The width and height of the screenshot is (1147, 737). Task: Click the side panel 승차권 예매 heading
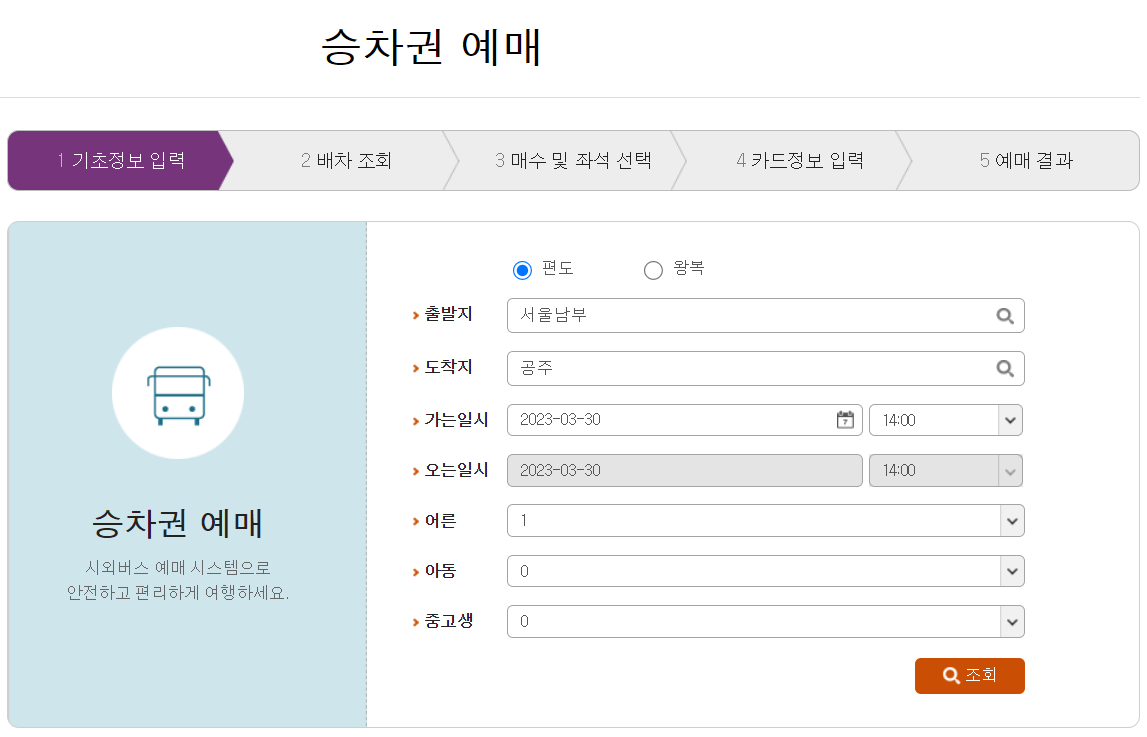click(178, 524)
